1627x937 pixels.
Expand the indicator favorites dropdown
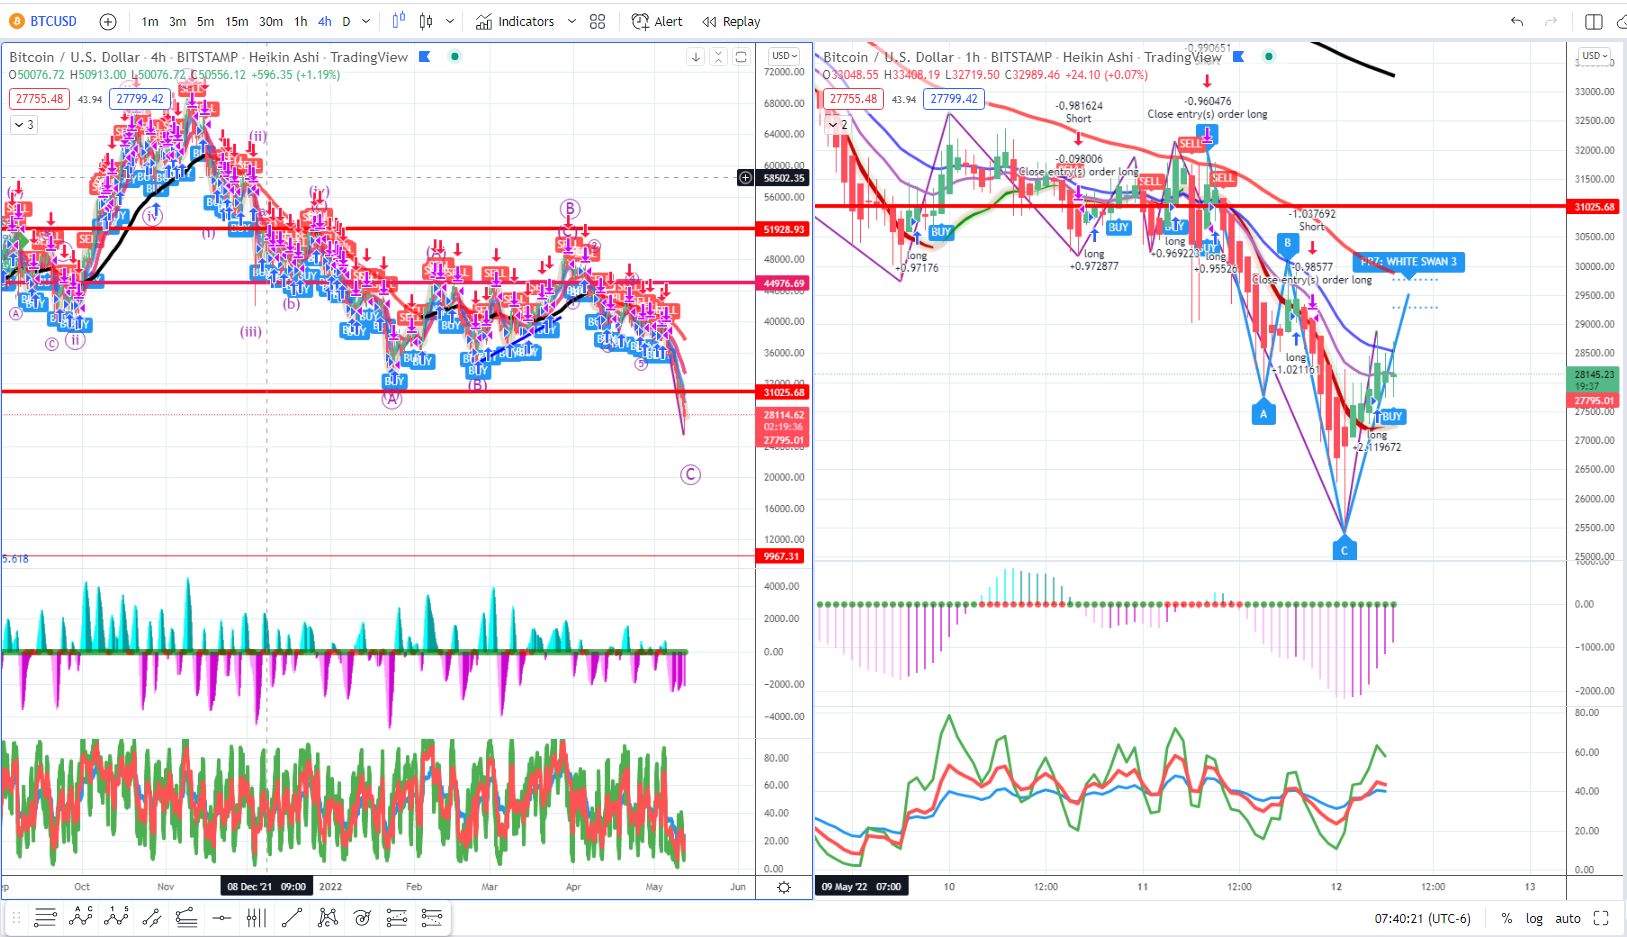point(572,21)
